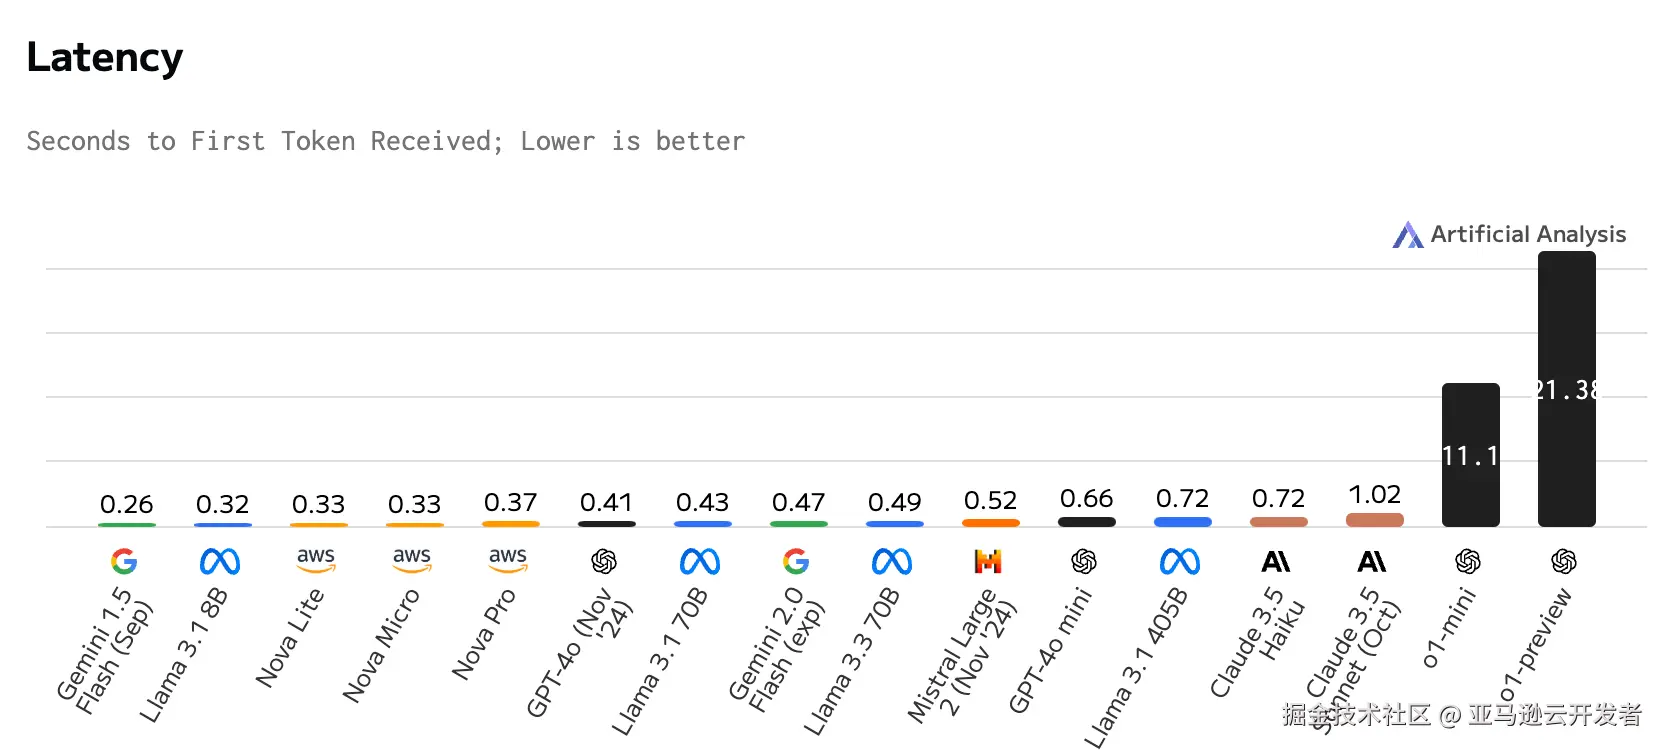Select the o1-mini bar showing 11.1

tap(1470, 455)
